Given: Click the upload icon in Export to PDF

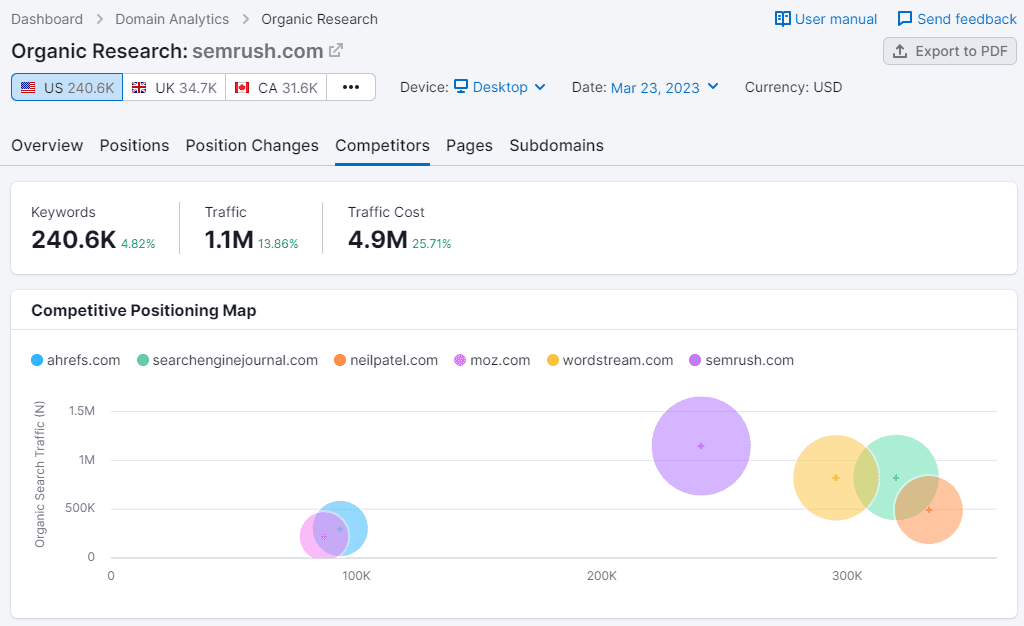Looking at the screenshot, I should tap(900, 51).
